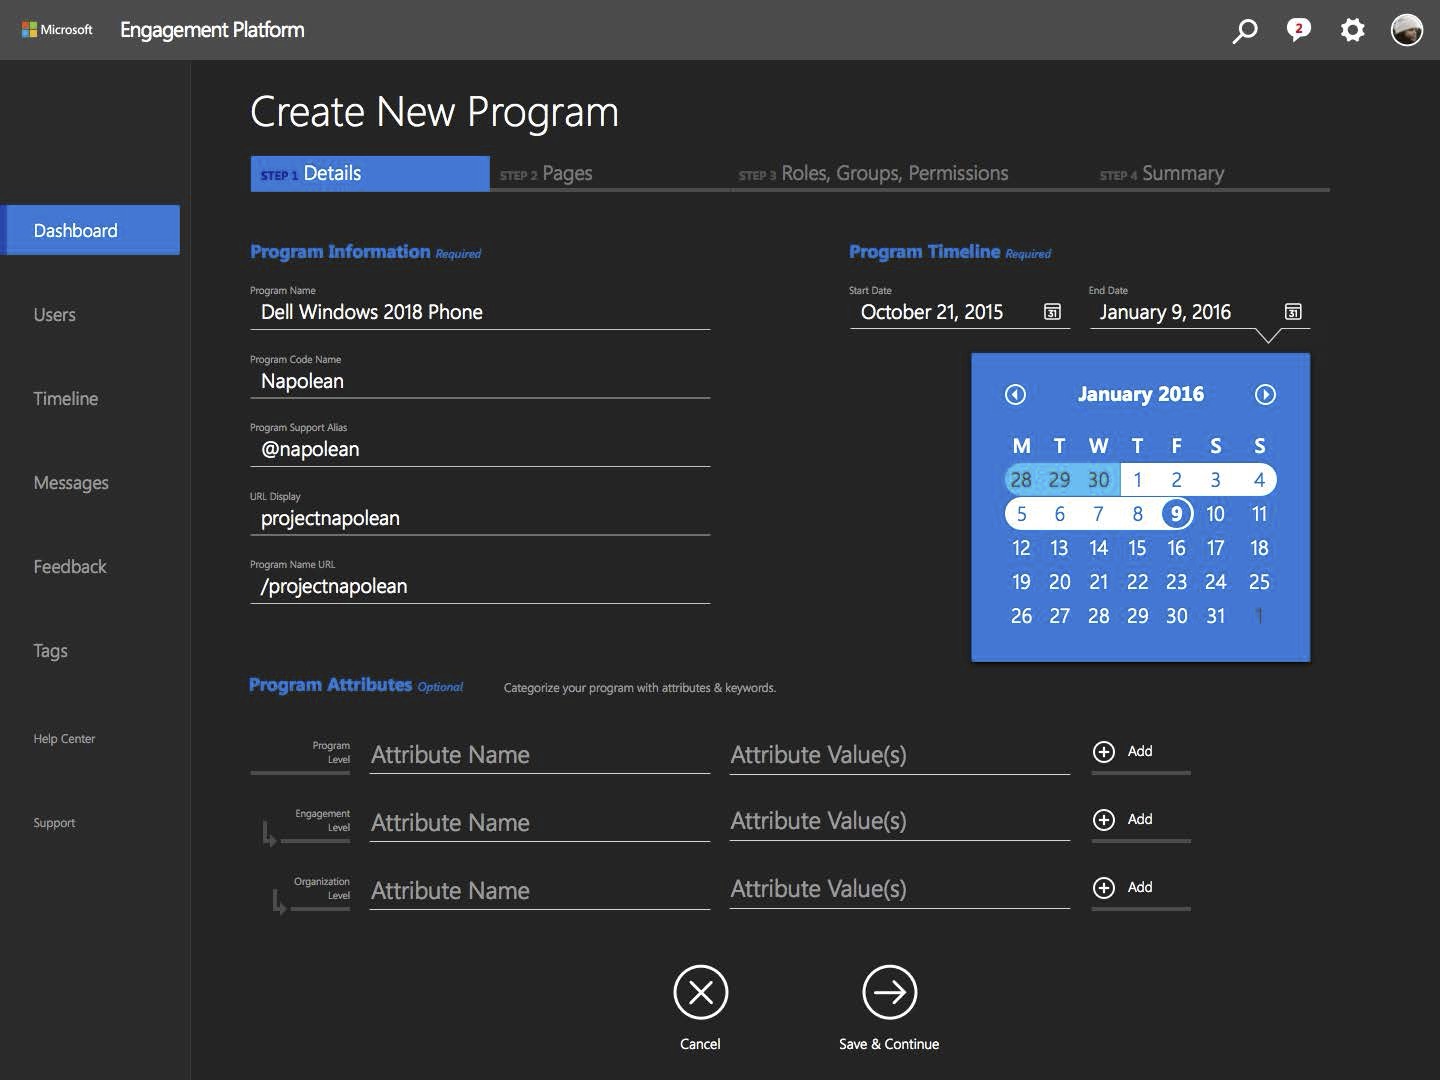Image resolution: width=1440 pixels, height=1080 pixels.
Task: Open the settings gear icon
Action: (1352, 30)
